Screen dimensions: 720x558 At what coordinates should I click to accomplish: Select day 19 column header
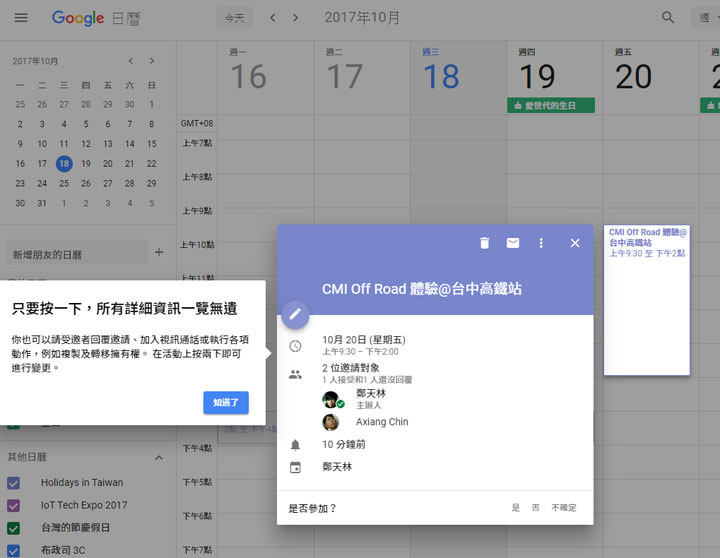(x=537, y=76)
